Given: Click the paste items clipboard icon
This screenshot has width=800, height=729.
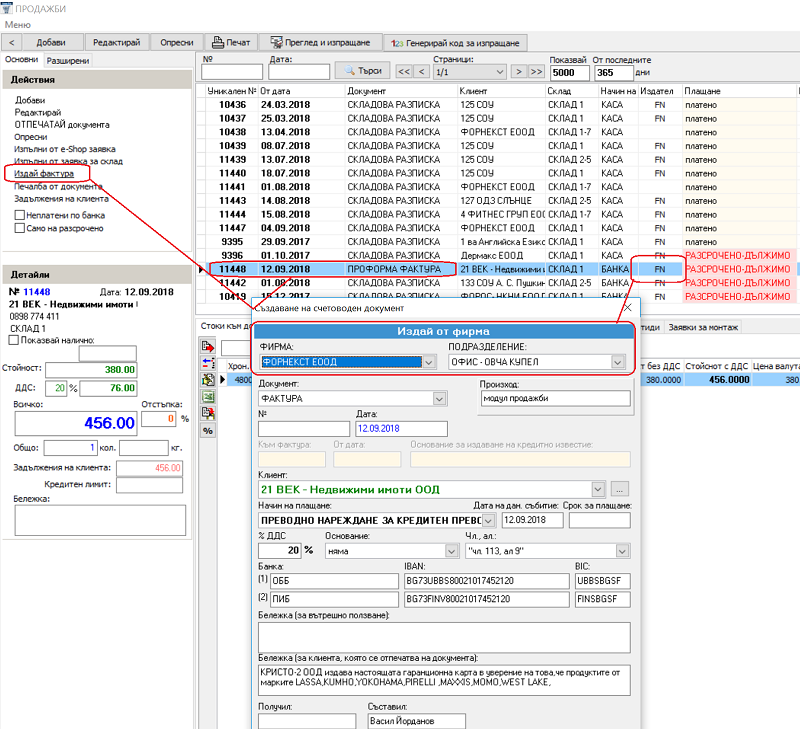Looking at the screenshot, I should pyautogui.click(x=208, y=380).
